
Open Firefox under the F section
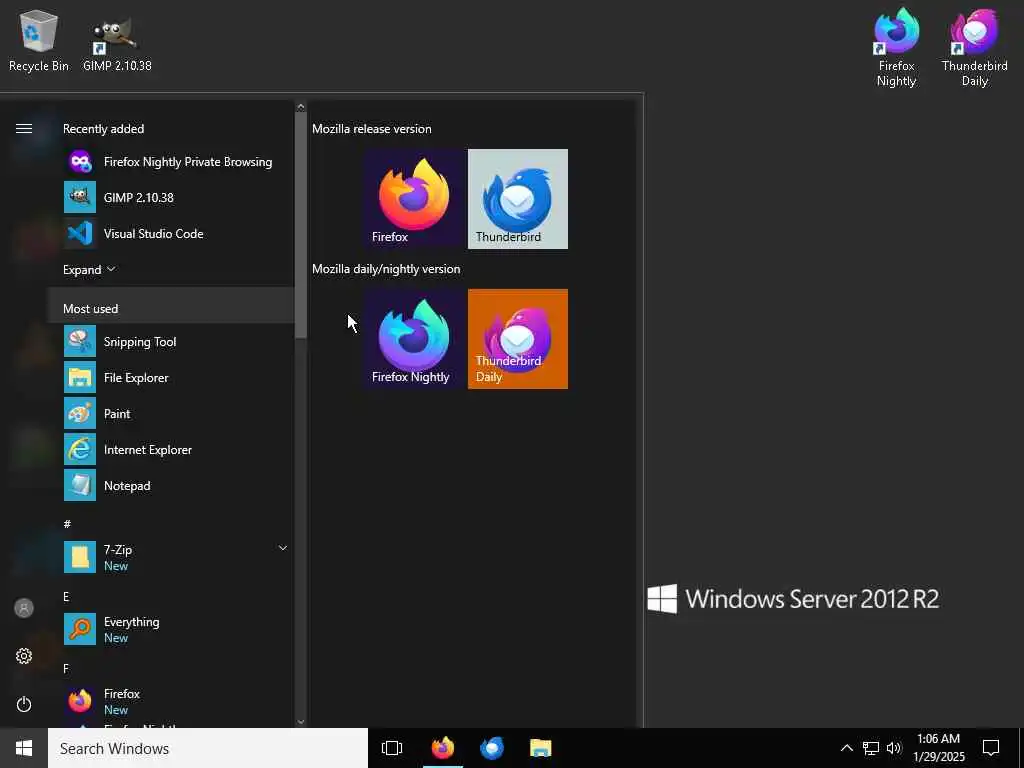tap(171, 701)
